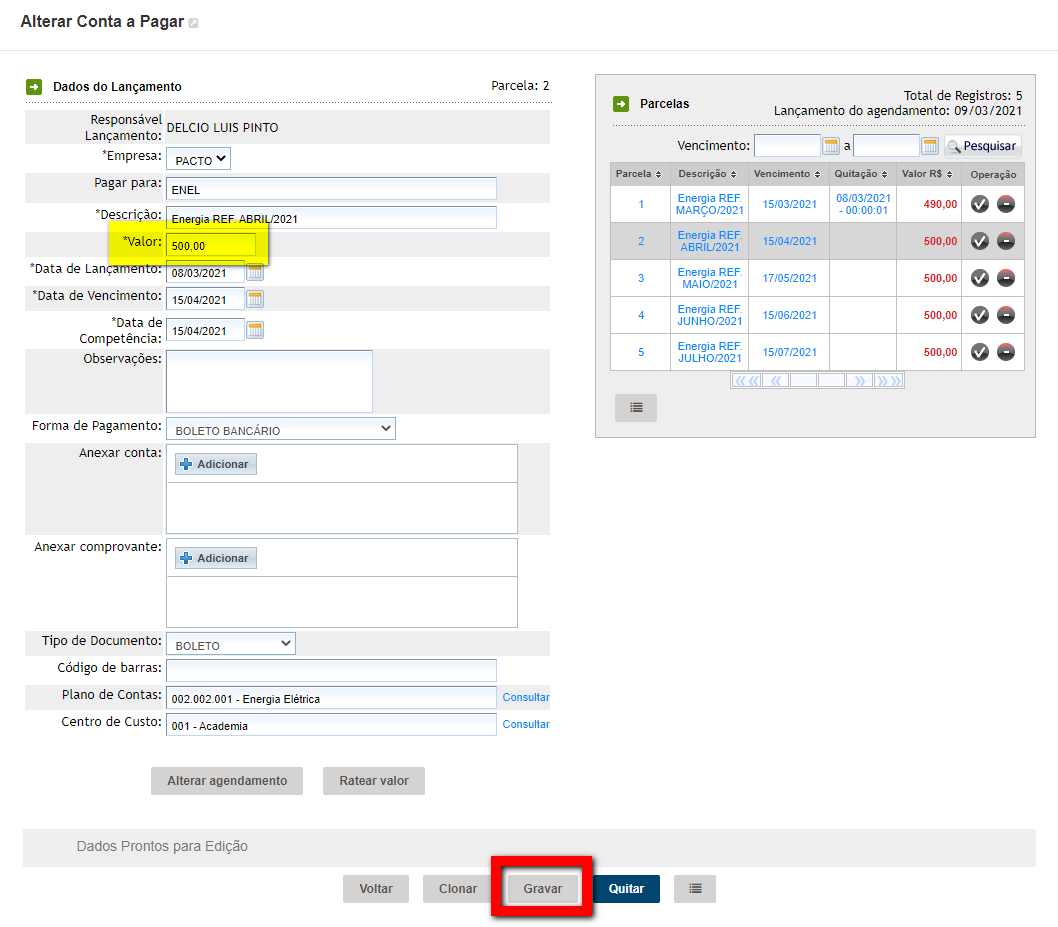The width and height of the screenshot is (1058, 927).
Task: Click the Quitar button
Action: point(627,888)
